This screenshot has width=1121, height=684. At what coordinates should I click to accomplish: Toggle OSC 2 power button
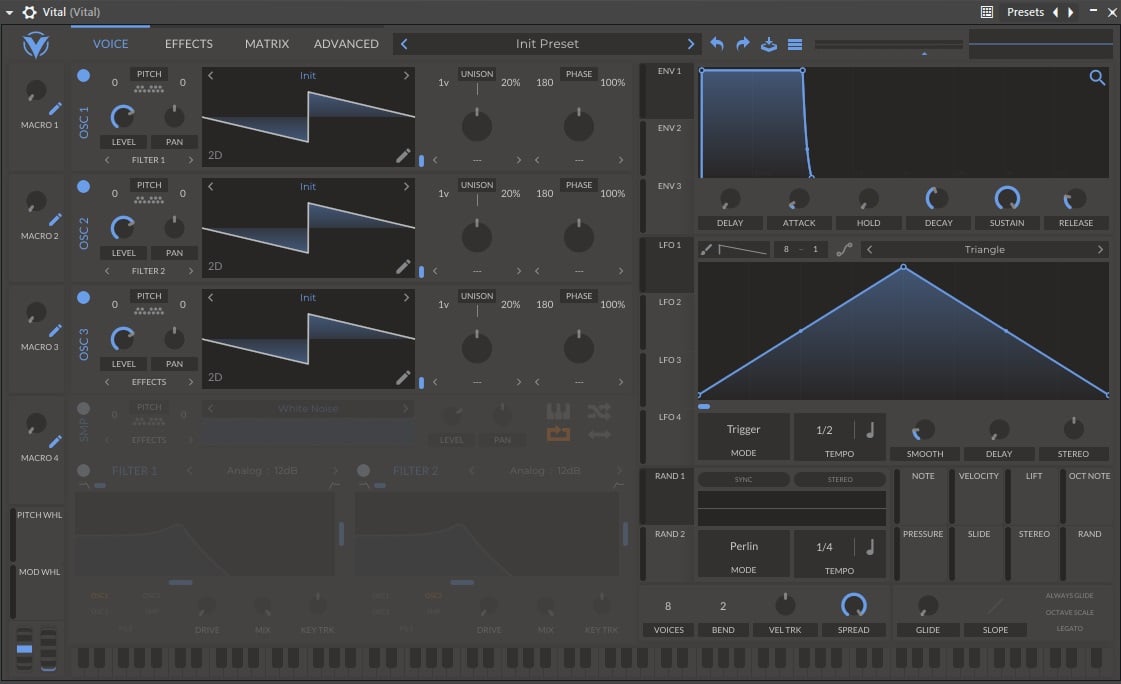pos(84,187)
